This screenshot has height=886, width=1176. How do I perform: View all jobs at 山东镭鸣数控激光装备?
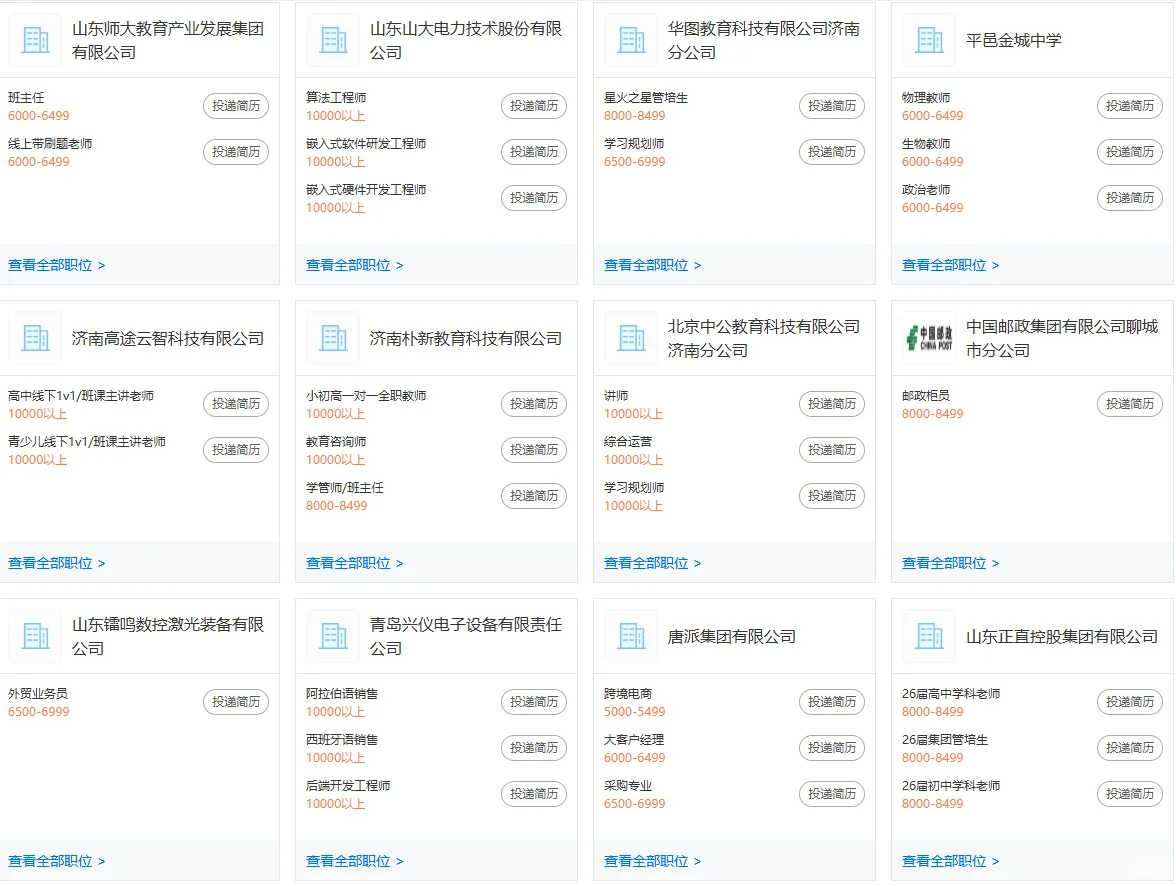click(57, 860)
